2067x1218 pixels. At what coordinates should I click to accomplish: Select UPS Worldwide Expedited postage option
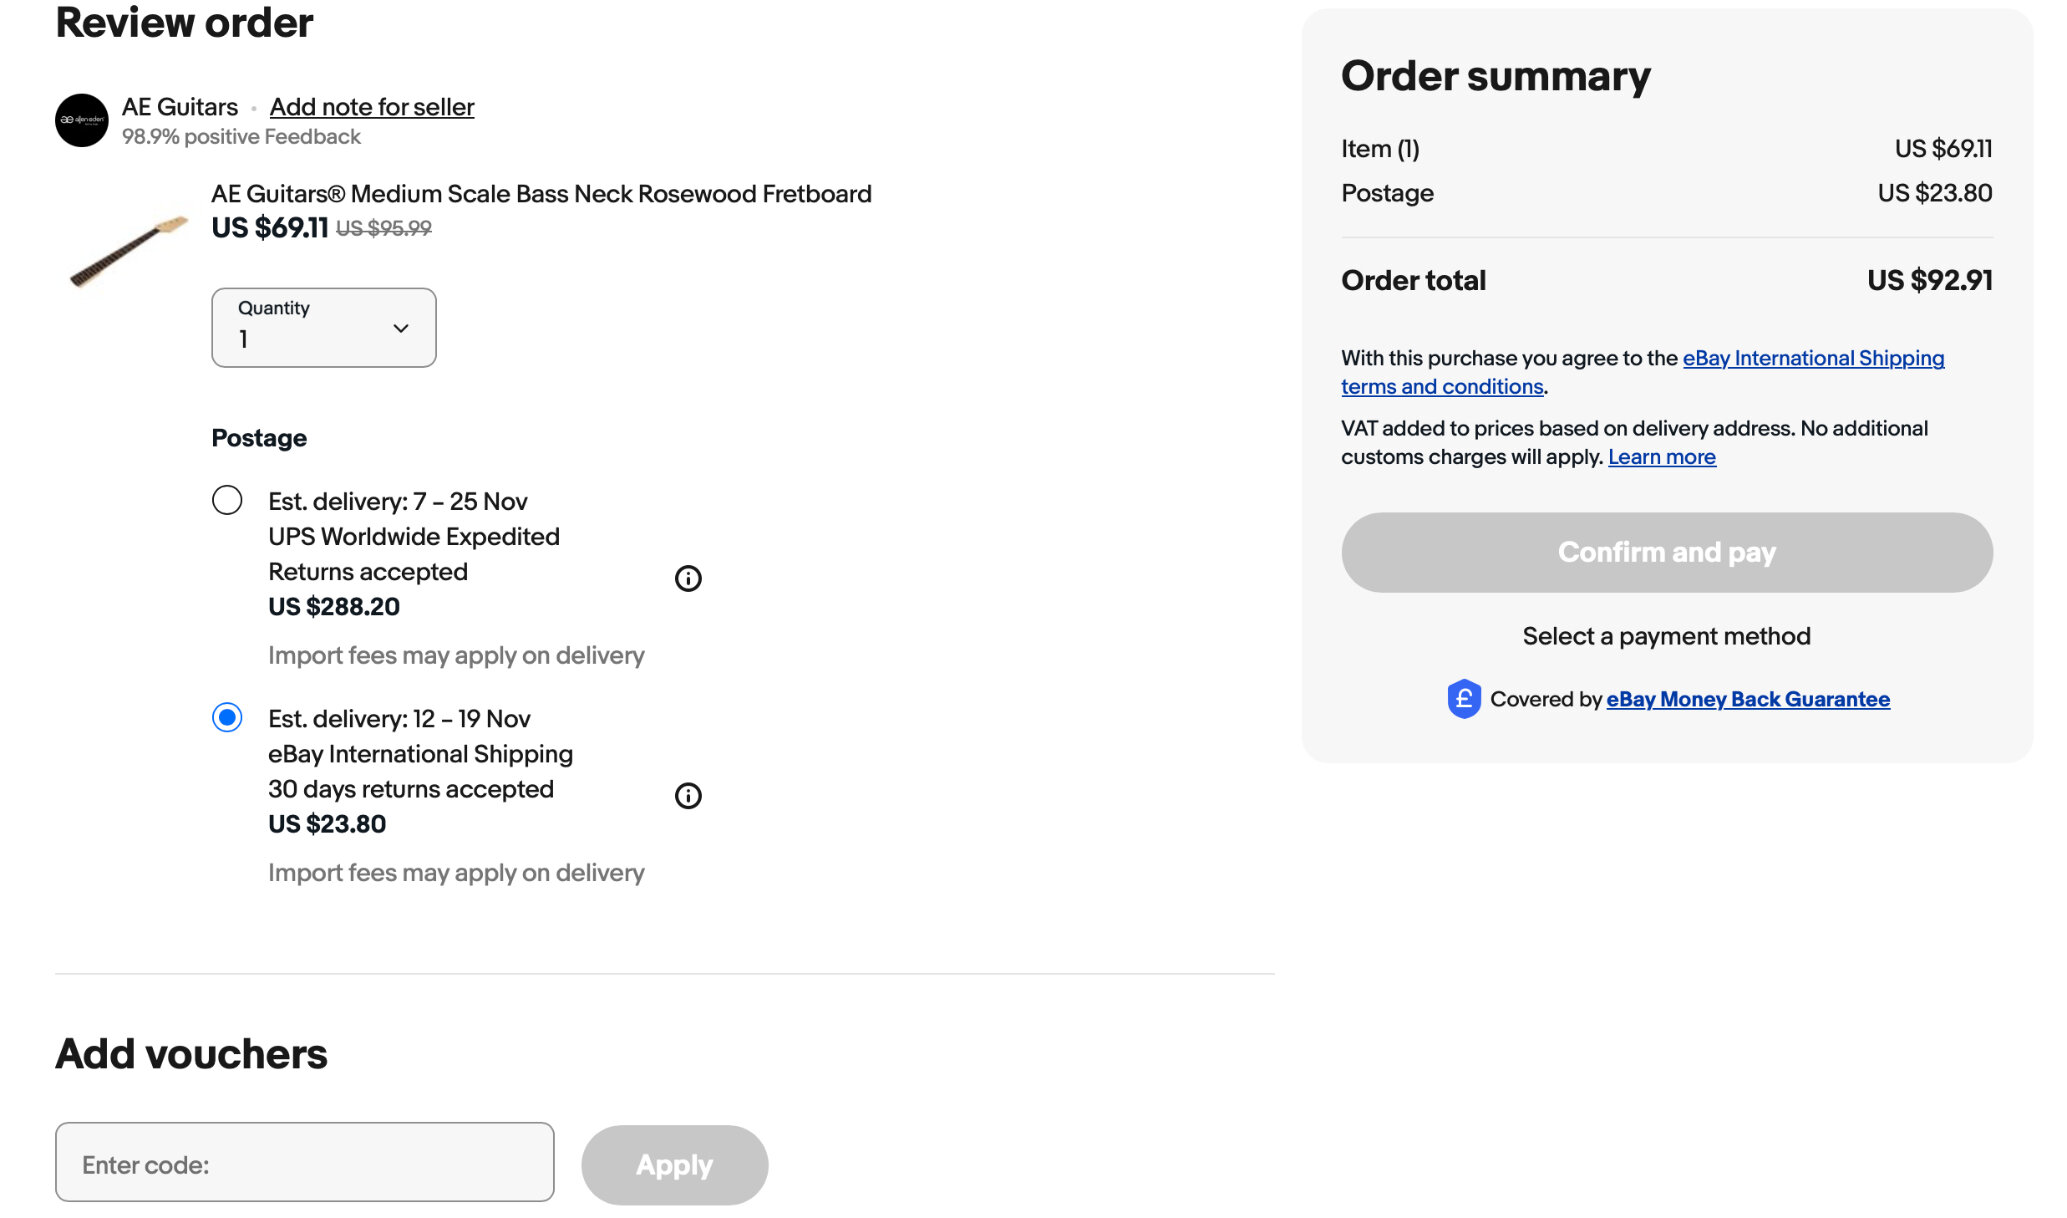(227, 500)
